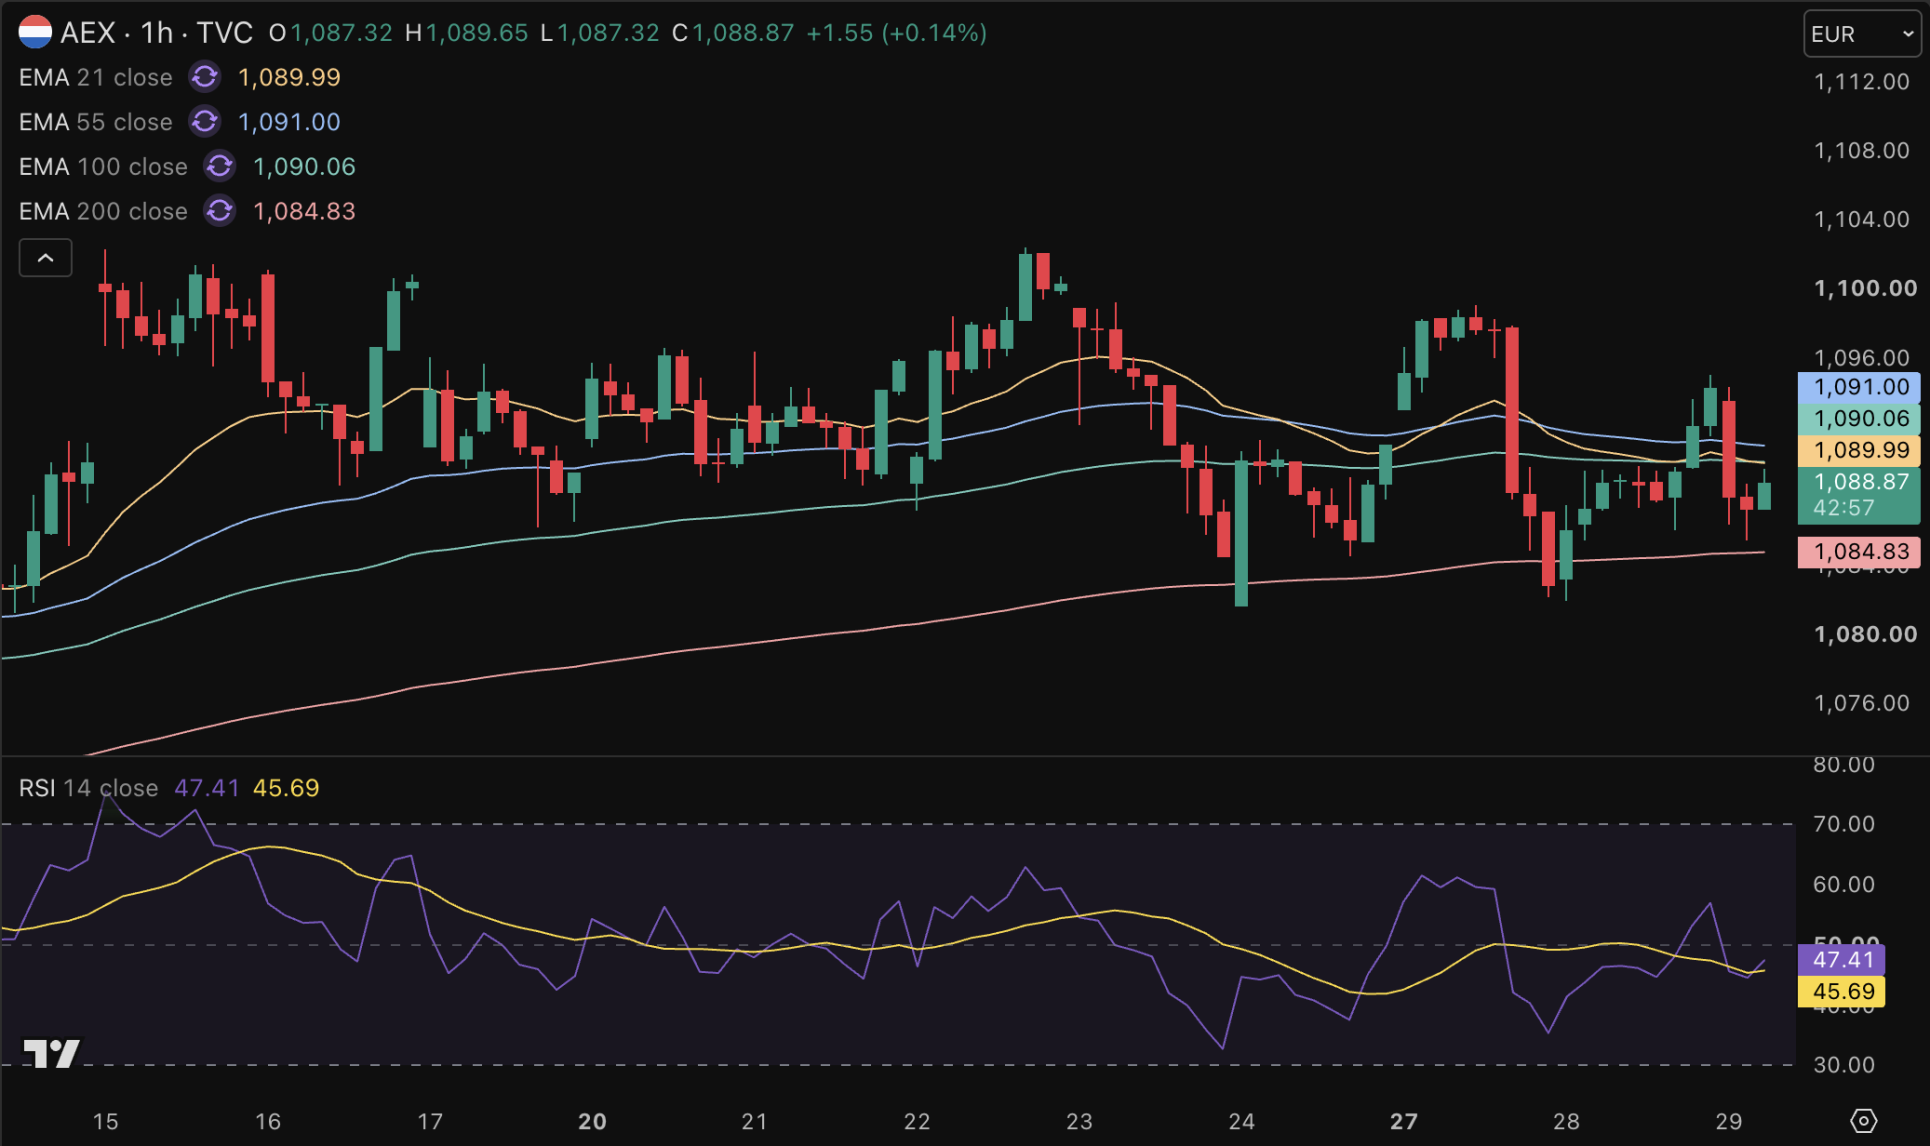Click date 16 on time axis
1930x1146 pixels.
[268, 1122]
